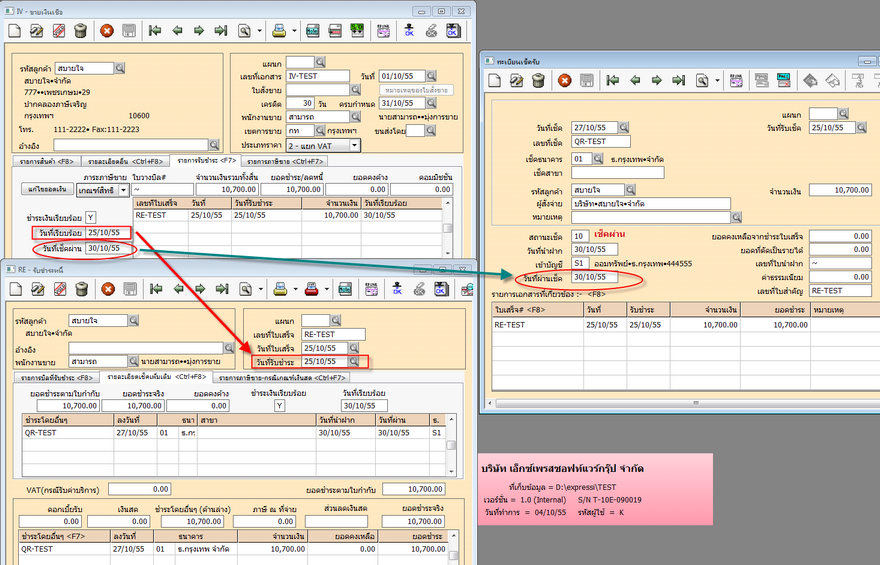880x565 pixels.
Task: Switch to รายการสินค้า <F8> tab
Action: pyautogui.click(x=48, y=160)
